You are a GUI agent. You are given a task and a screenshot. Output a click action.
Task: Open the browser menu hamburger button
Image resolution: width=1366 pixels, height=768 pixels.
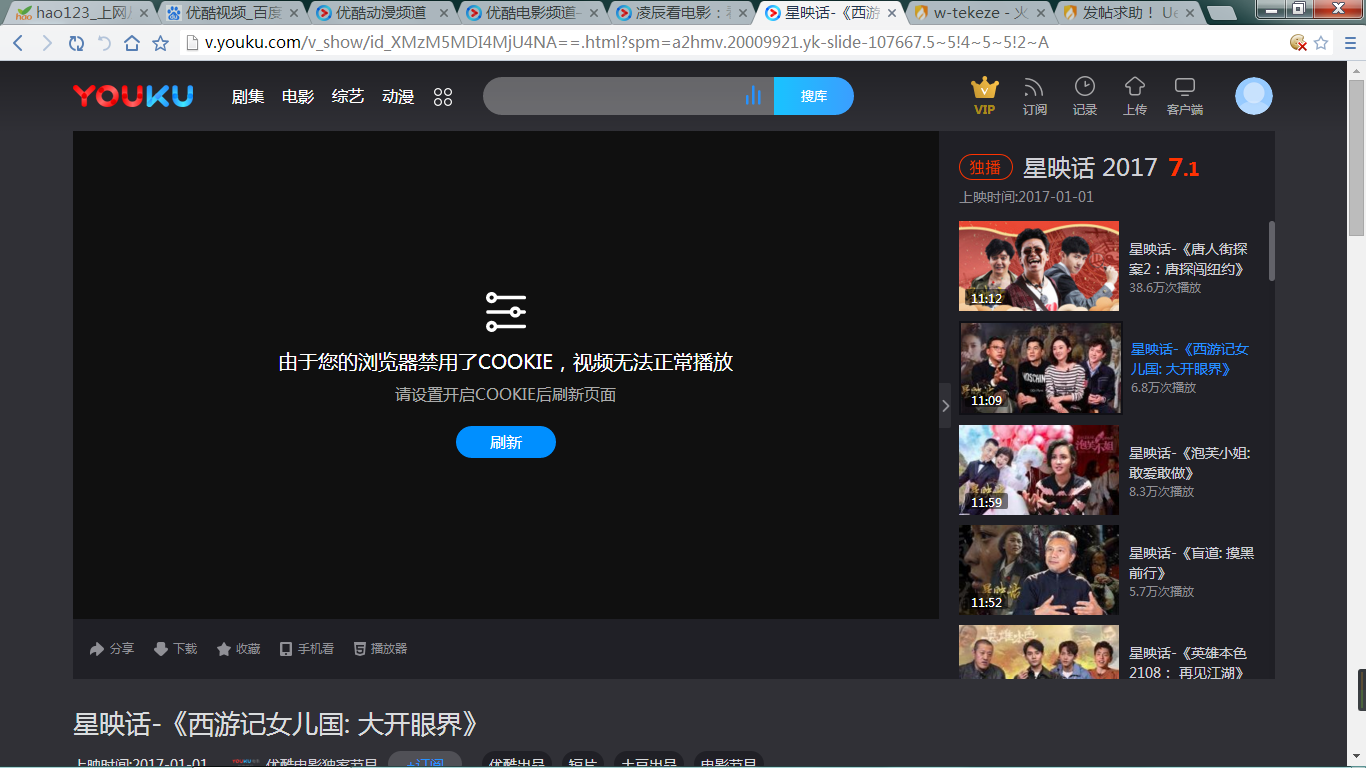1350,43
